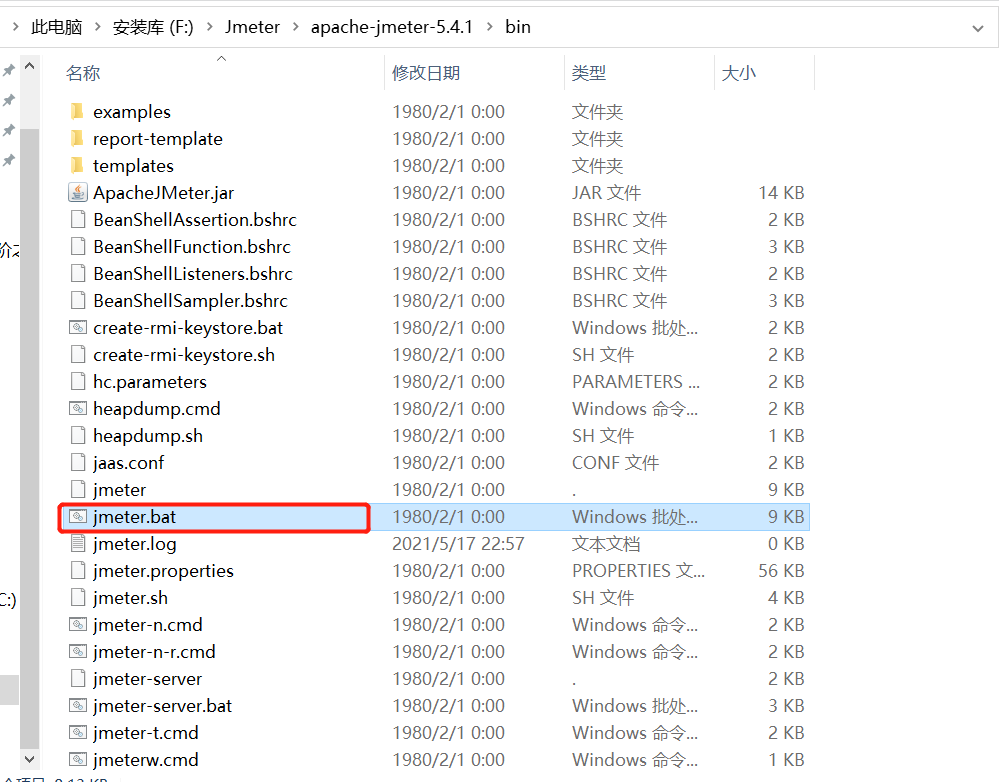This screenshot has width=999, height=782.
Task: Click the templates folder icon
Action: tap(77, 166)
